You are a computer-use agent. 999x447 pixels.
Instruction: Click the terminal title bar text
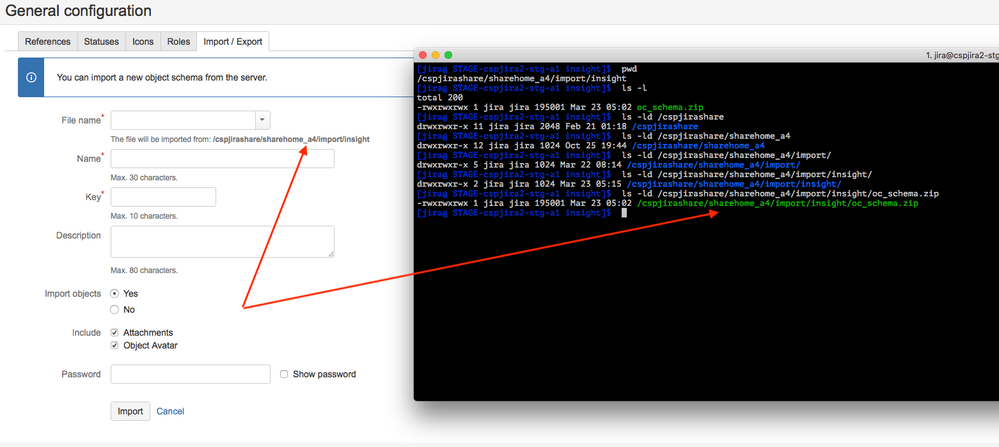pyautogui.click(x=961, y=55)
